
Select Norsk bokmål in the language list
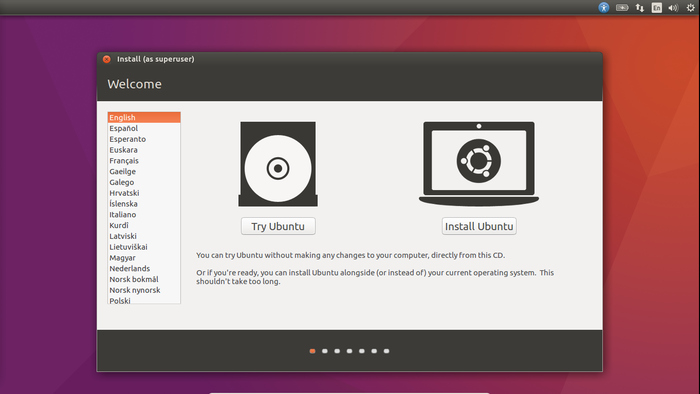[144, 279]
